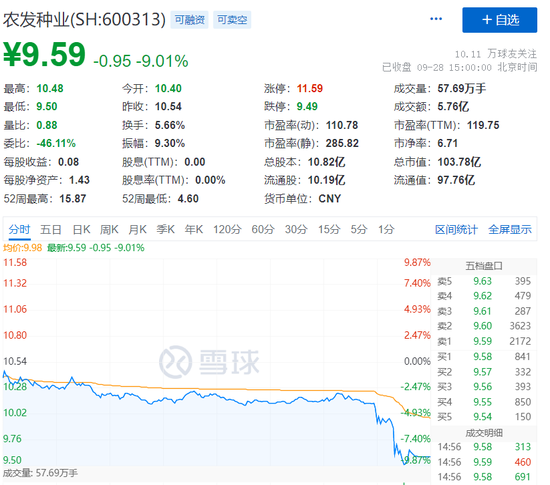The height and width of the screenshot is (485, 550).
Task: Click the 成交量: 57.69万手 label below the chart
Action: (x=40, y=473)
